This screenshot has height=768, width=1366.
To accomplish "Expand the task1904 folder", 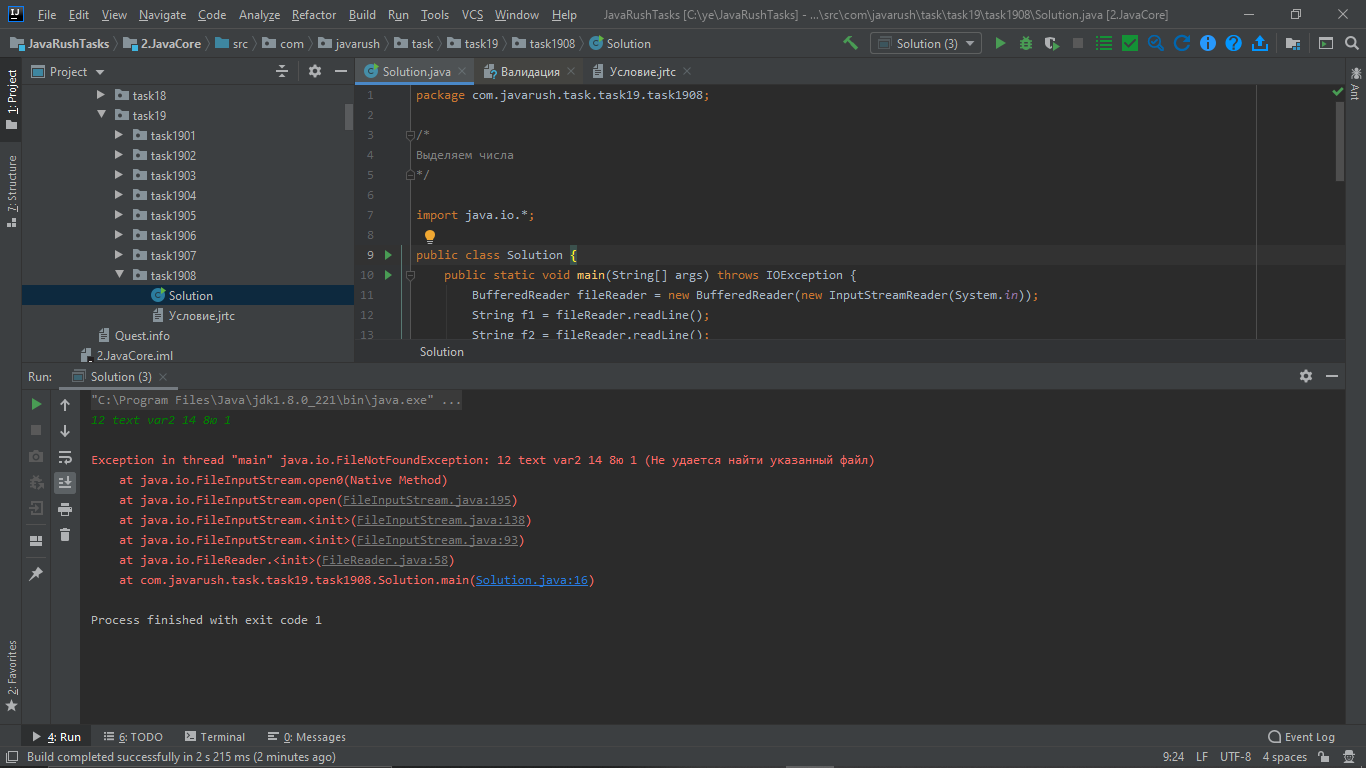I will click(x=118, y=195).
